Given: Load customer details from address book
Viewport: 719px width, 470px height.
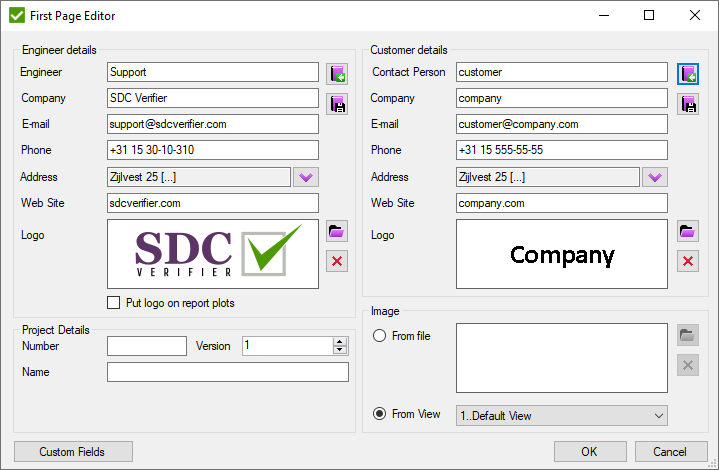Looking at the screenshot, I should pyautogui.click(x=687, y=73).
